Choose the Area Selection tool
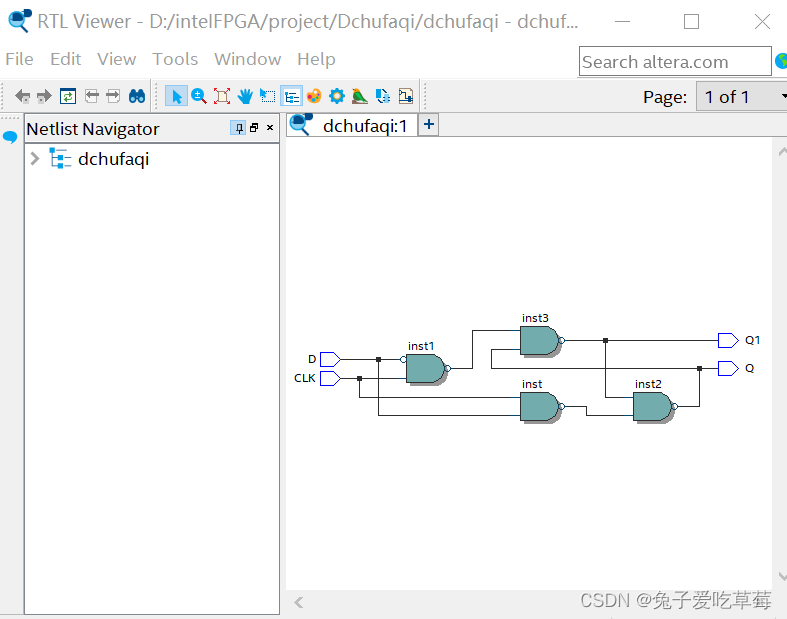 click(268, 96)
